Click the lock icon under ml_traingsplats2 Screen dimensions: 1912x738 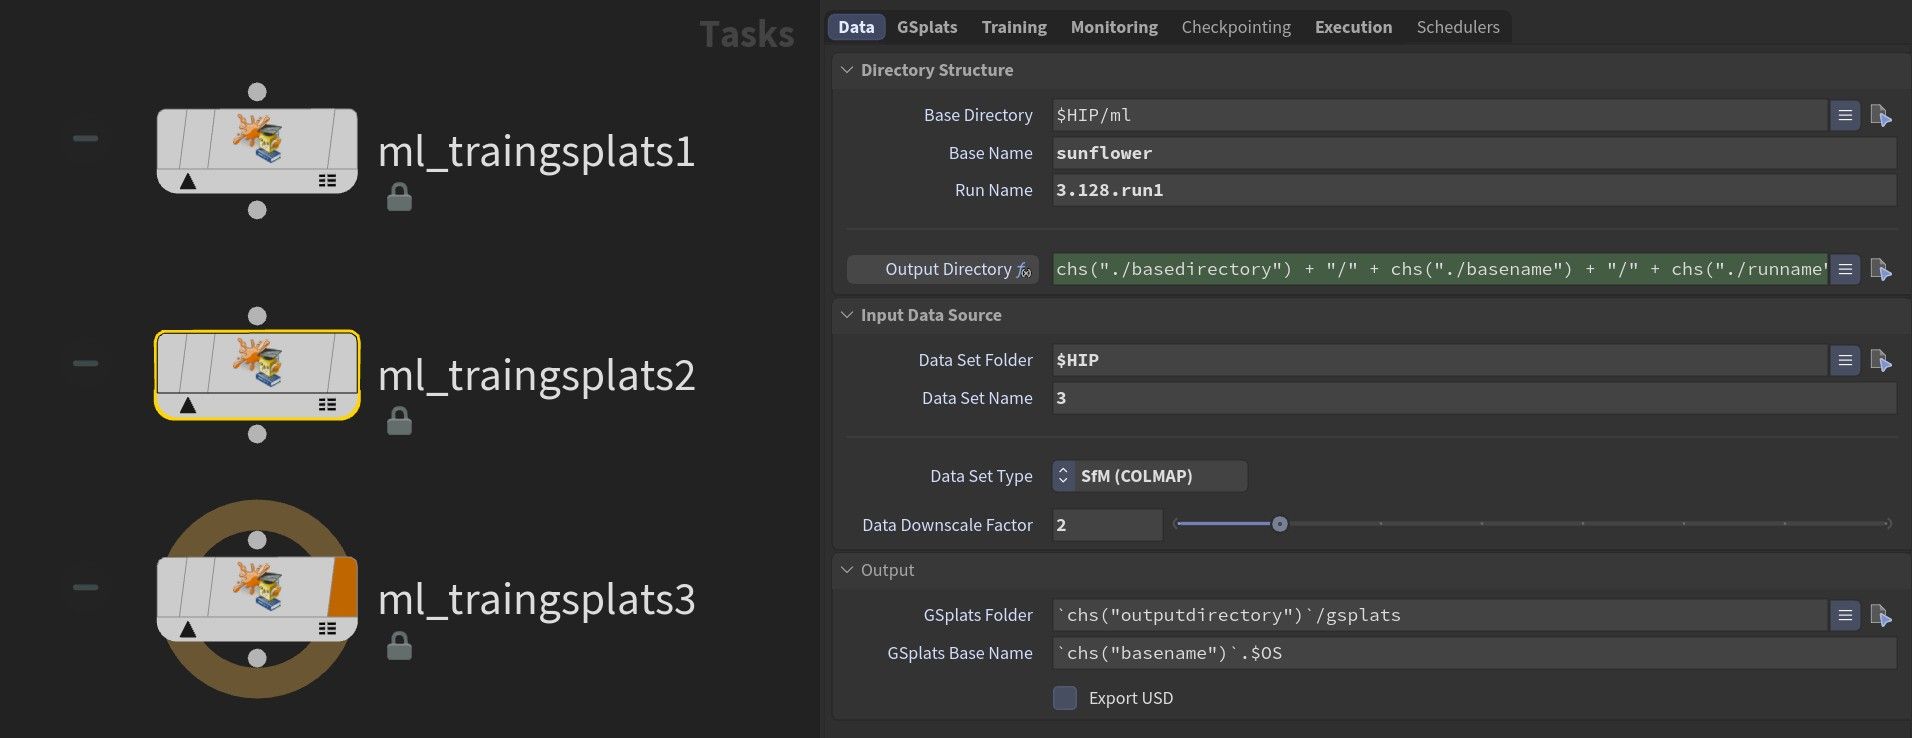pos(399,421)
